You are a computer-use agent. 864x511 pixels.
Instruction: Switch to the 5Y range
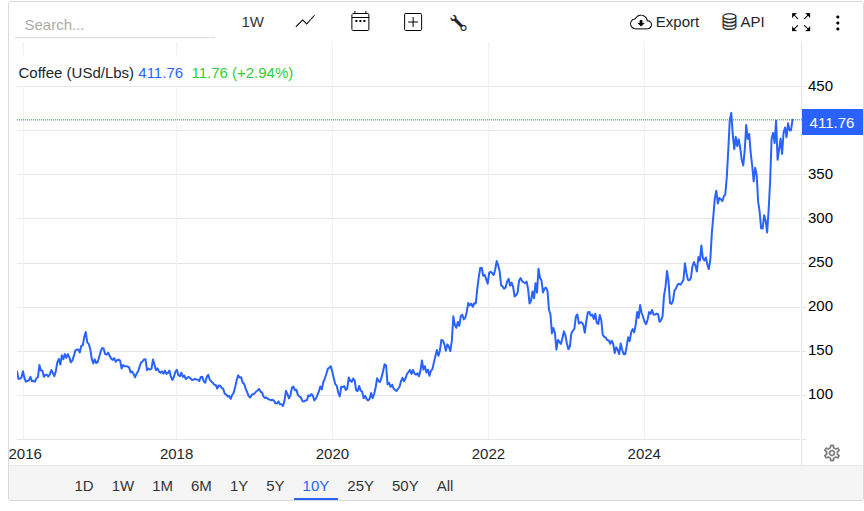275,486
